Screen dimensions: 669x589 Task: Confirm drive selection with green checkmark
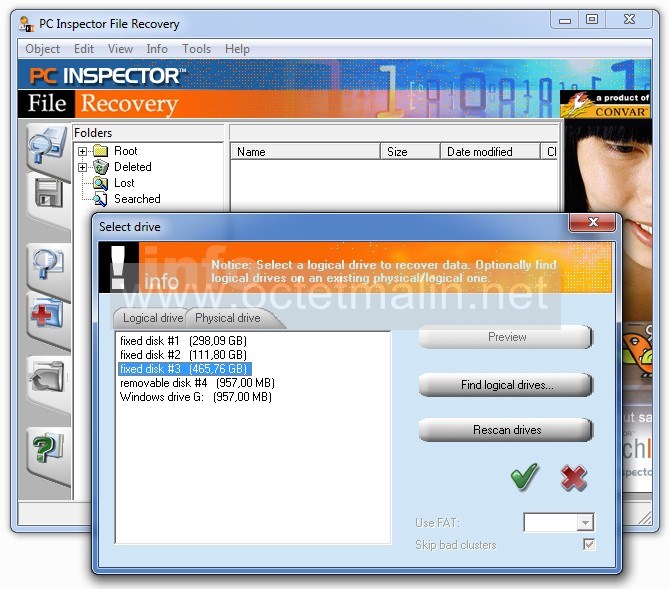(x=524, y=476)
